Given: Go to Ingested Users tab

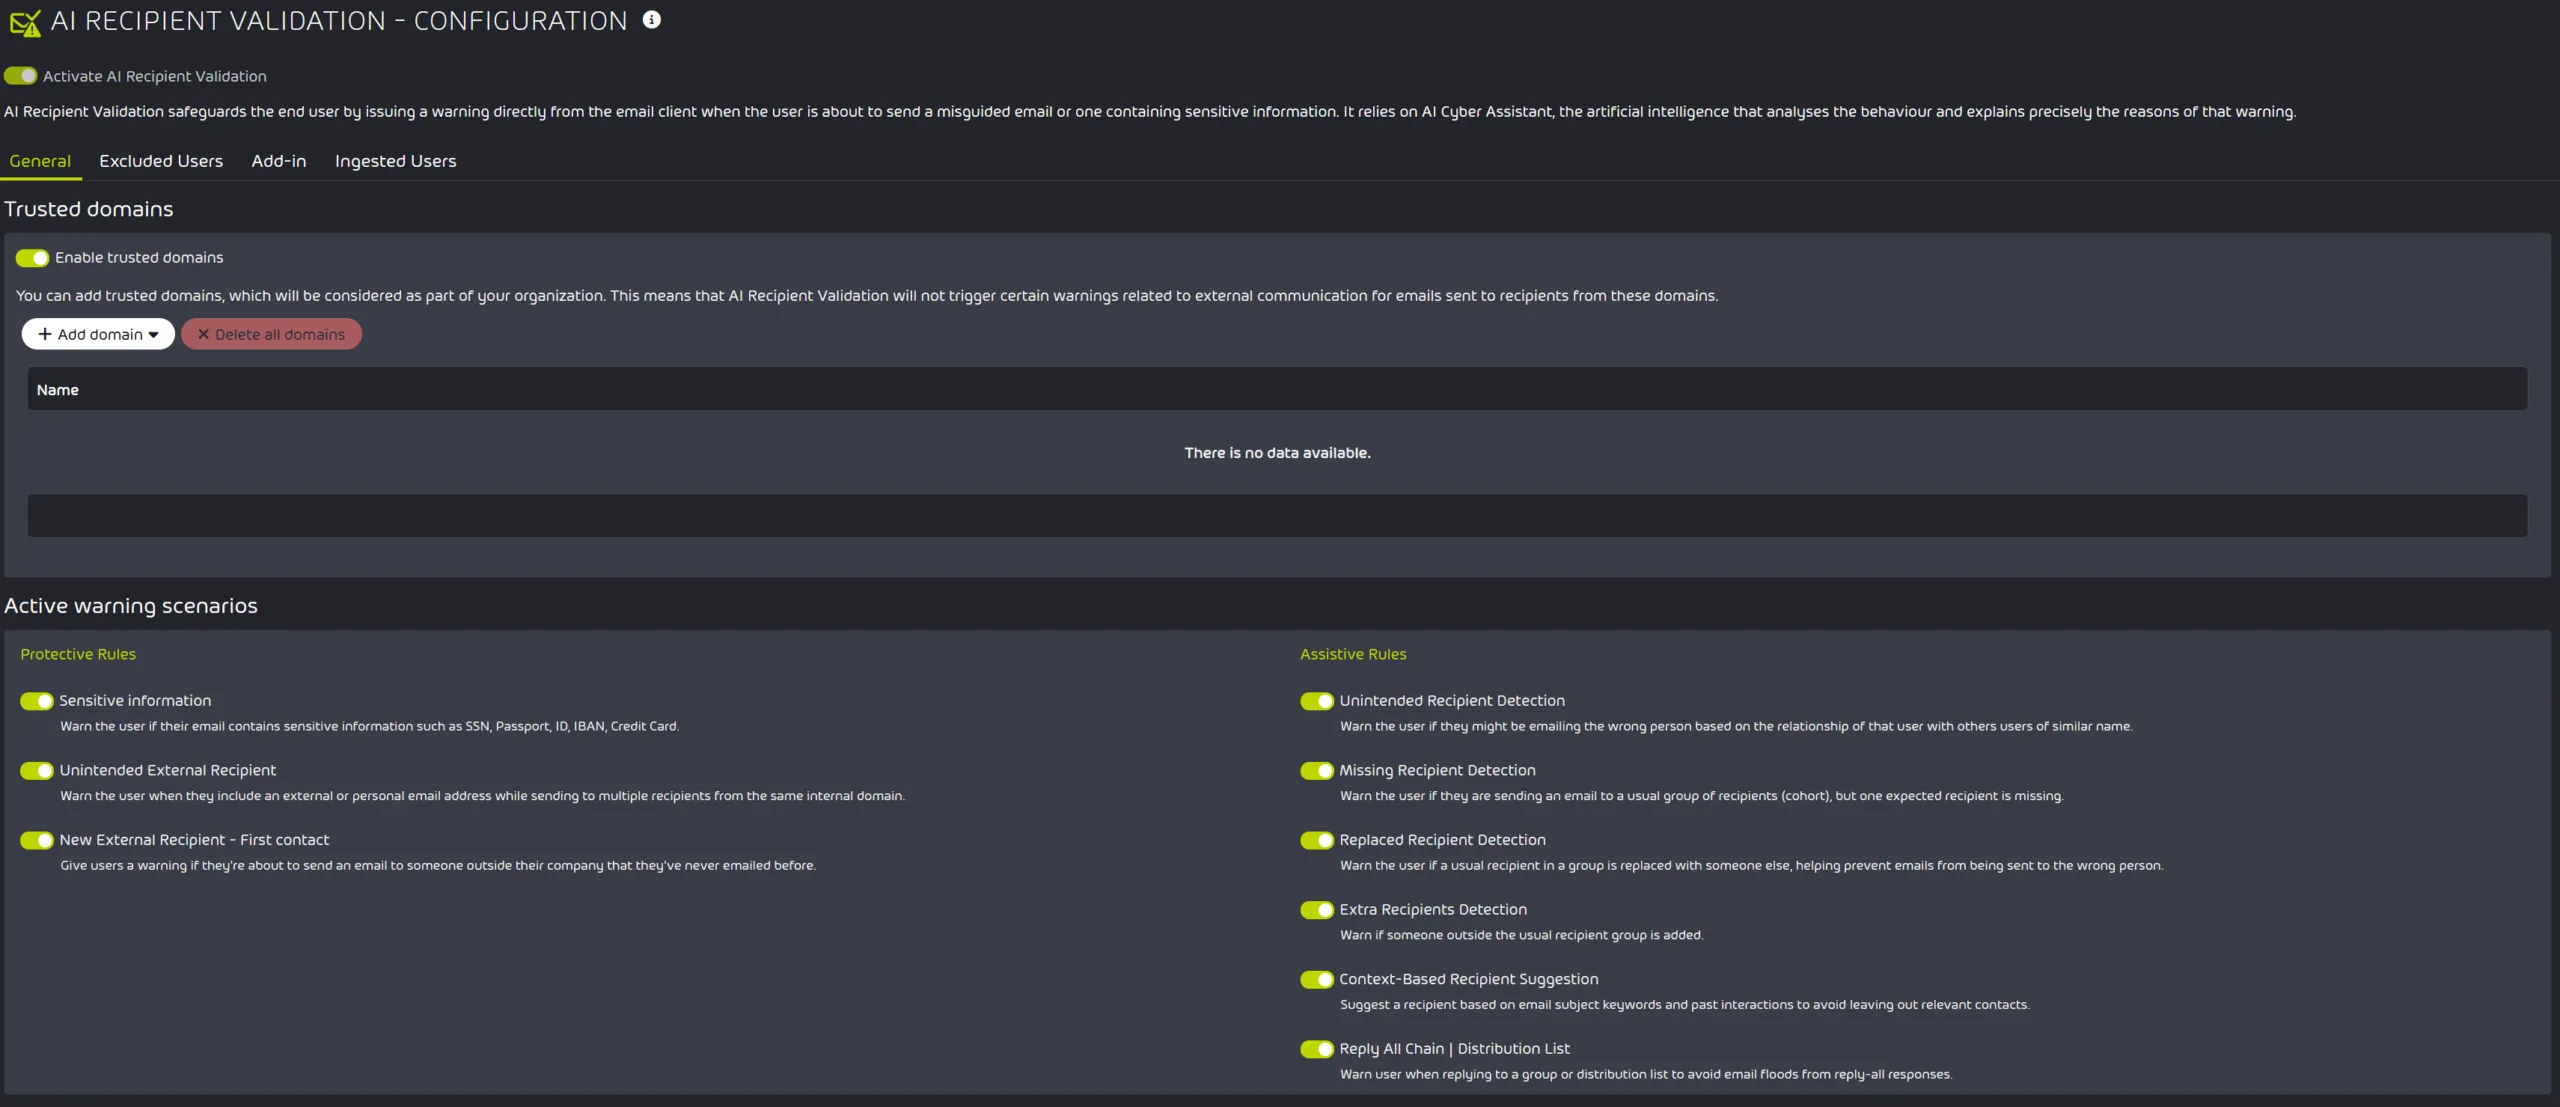Looking at the screenshot, I should pyautogui.click(x=395, y=161).
